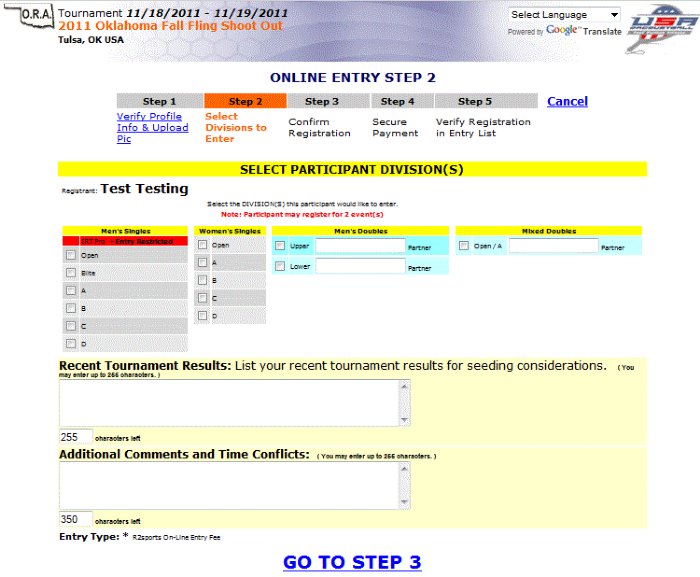Click the Men's Singles column header
Image resolution: width=700 pixels, height=577 pixels.
125,231
